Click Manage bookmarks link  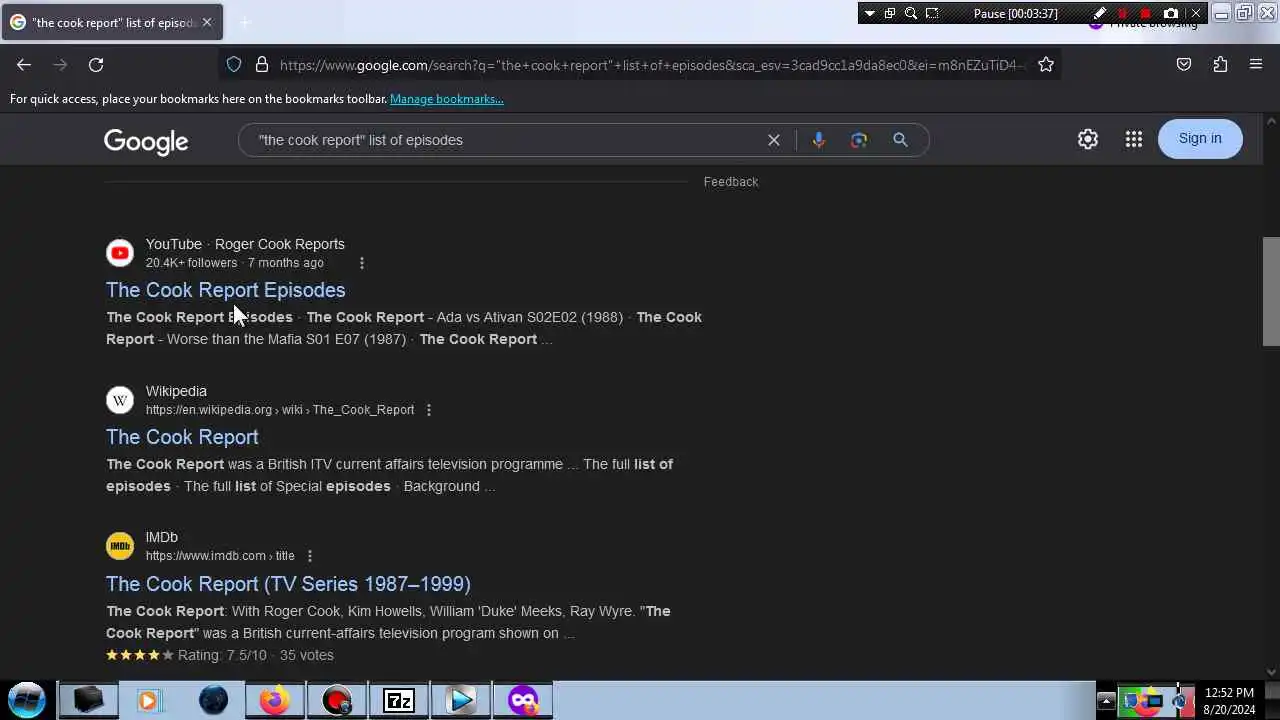coord(447,99)
